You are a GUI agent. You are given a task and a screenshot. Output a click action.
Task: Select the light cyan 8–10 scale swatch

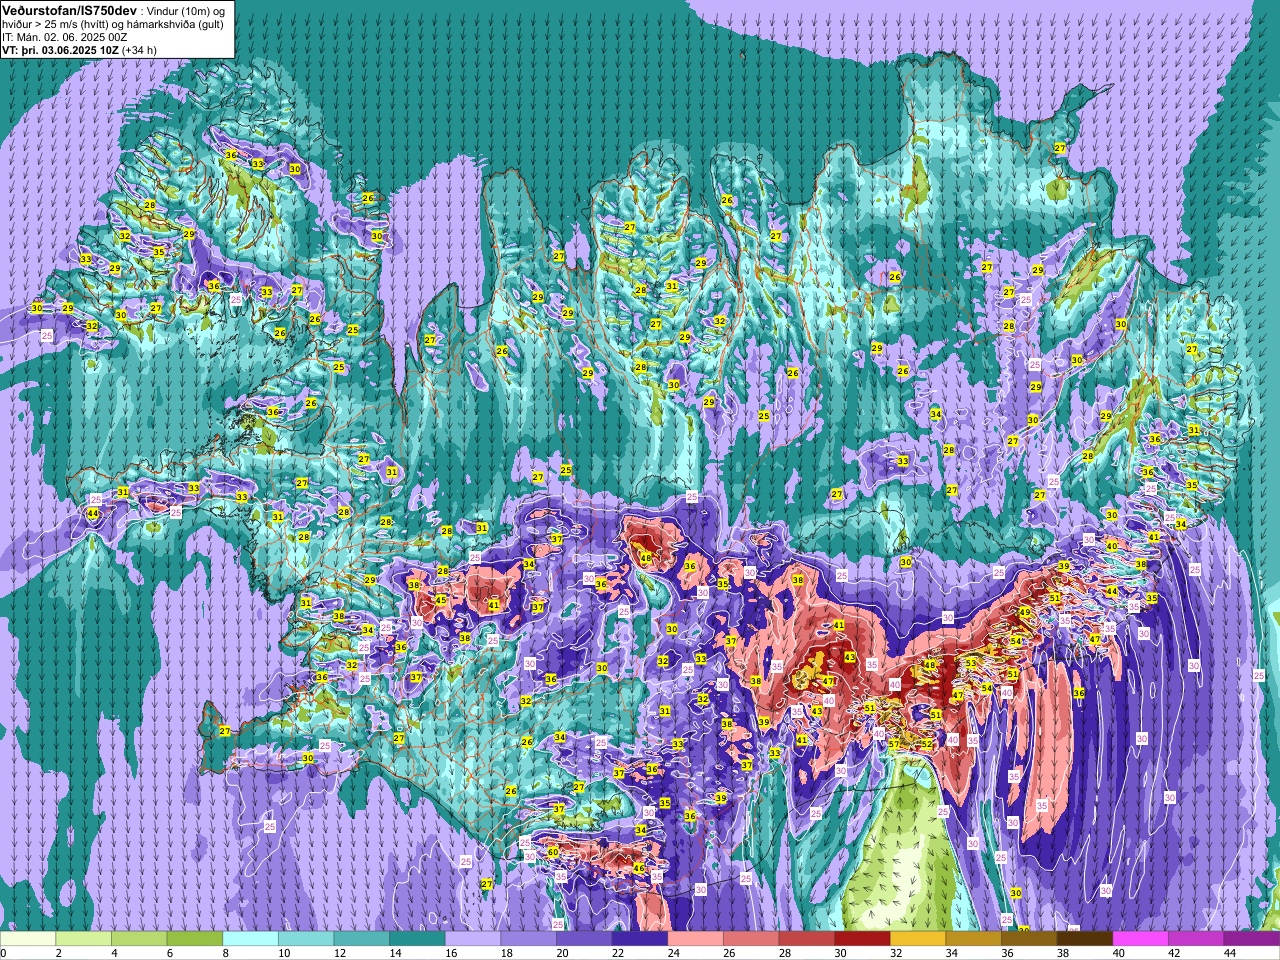click(x=250, y=938)
